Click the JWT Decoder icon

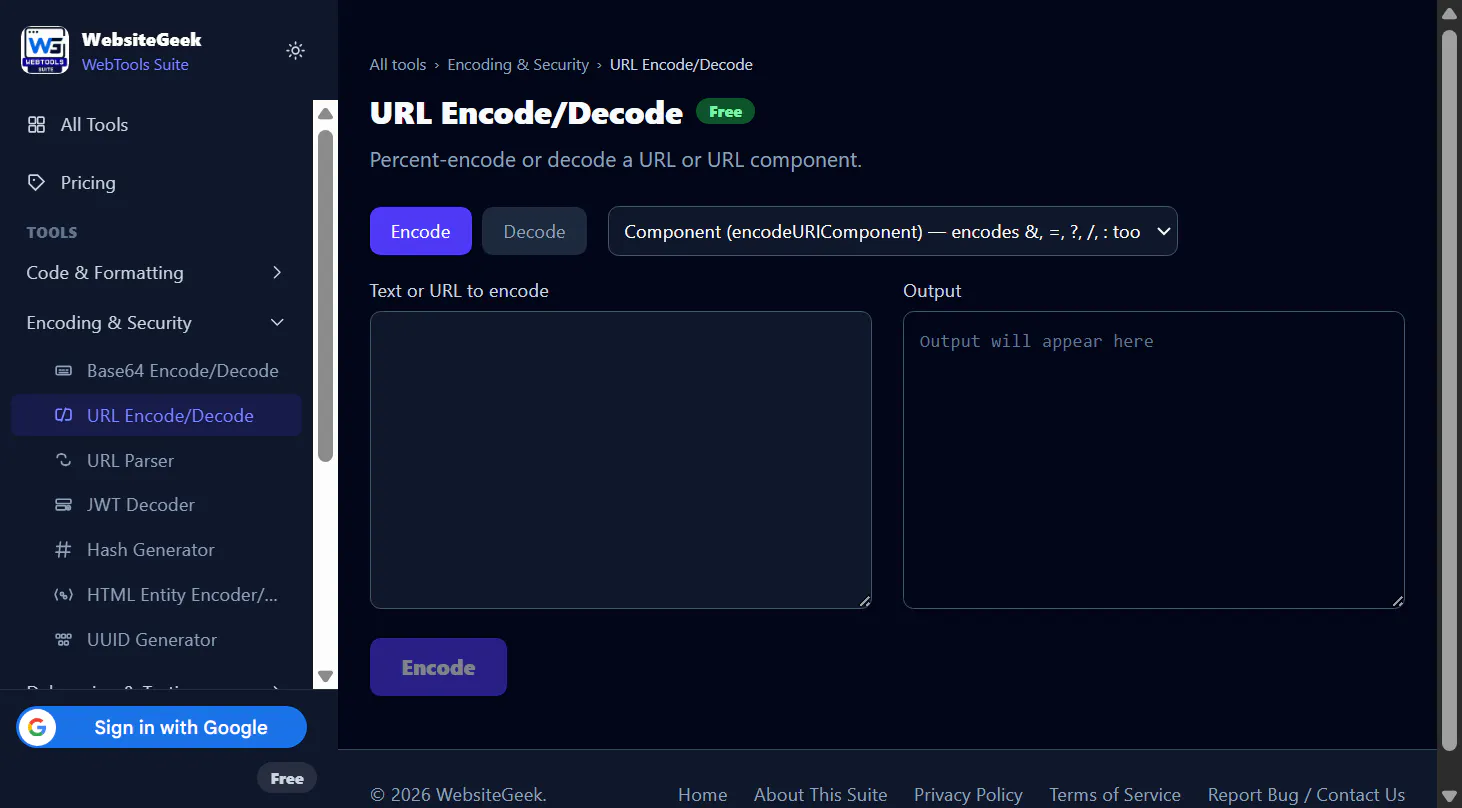pyautogui.click(x=63, y=505)
